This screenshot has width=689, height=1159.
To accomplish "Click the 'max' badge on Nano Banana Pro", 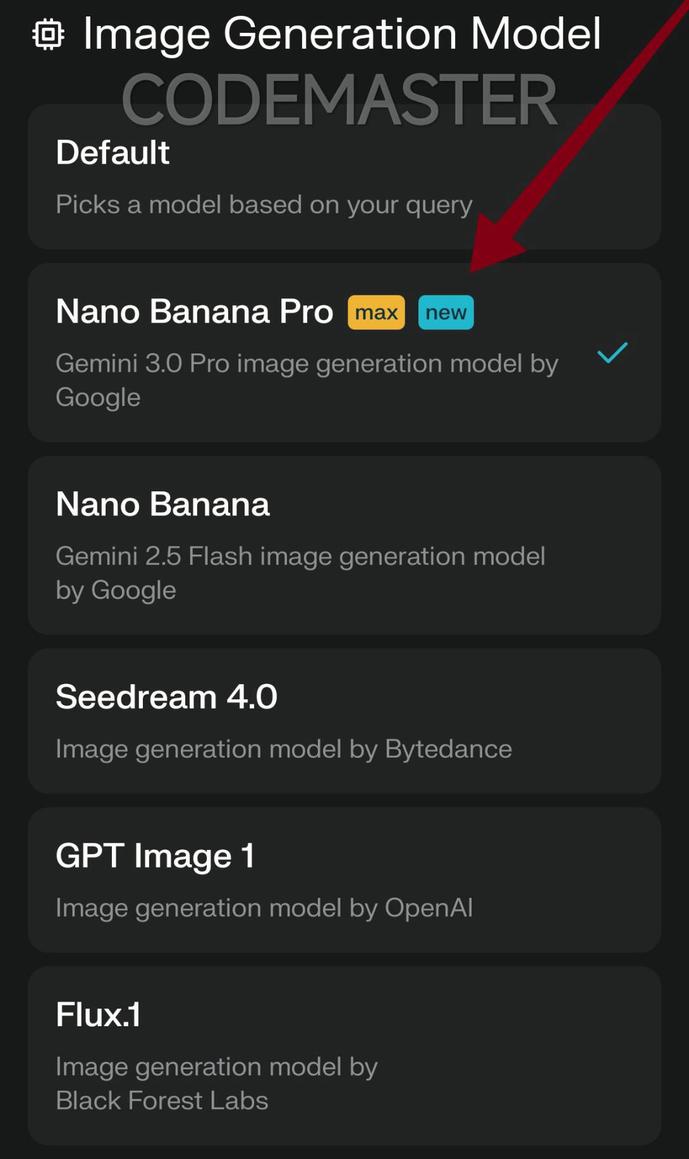I will [376, 312].
